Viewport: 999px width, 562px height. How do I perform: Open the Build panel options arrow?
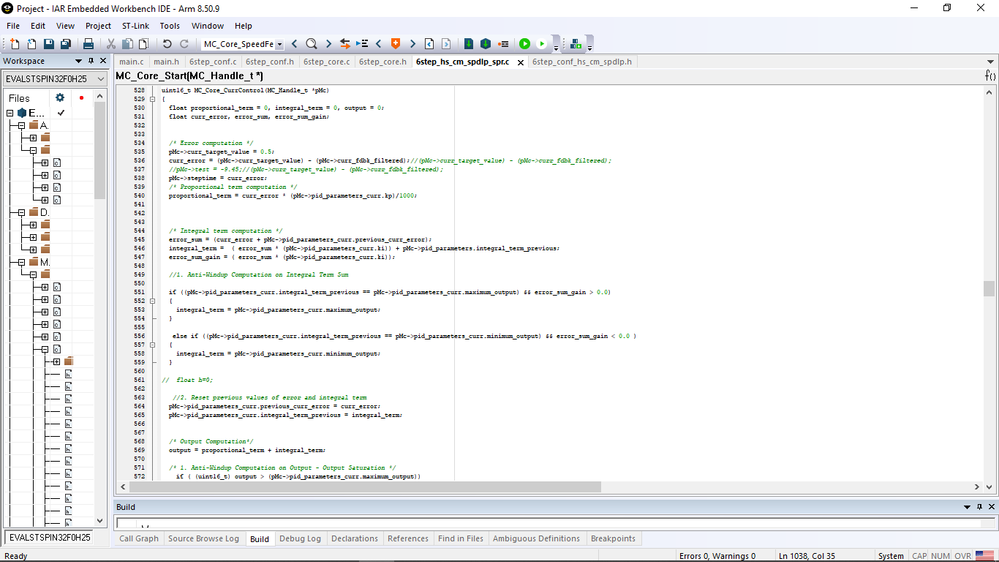tap(967, 507)
